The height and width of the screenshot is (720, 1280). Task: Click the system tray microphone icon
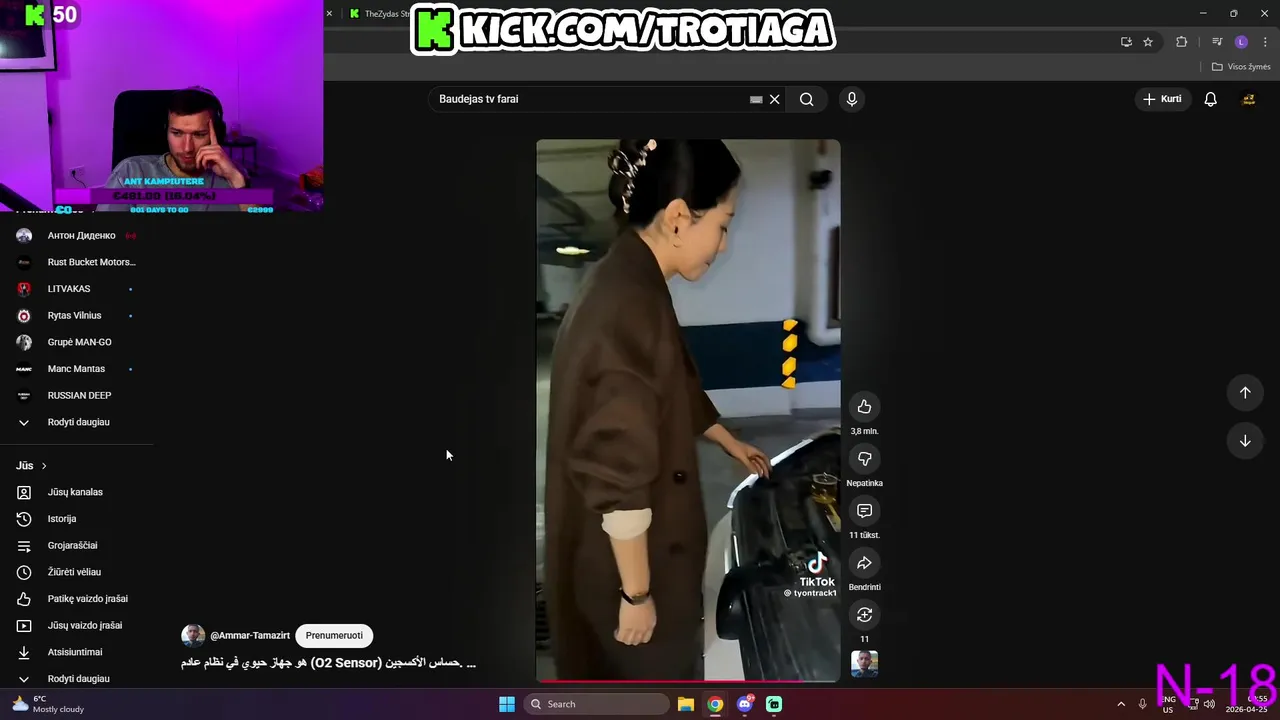(x=1143, y=704)
